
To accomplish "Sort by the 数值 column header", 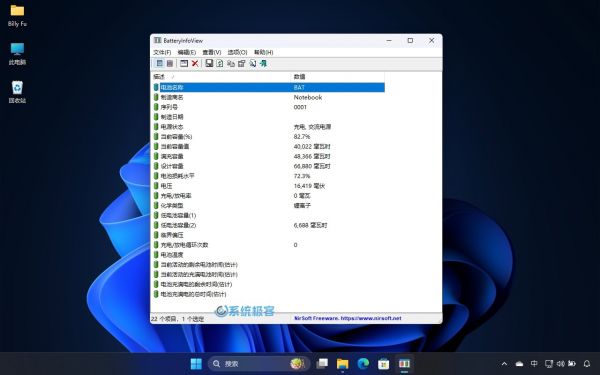I will click(338, 77).
